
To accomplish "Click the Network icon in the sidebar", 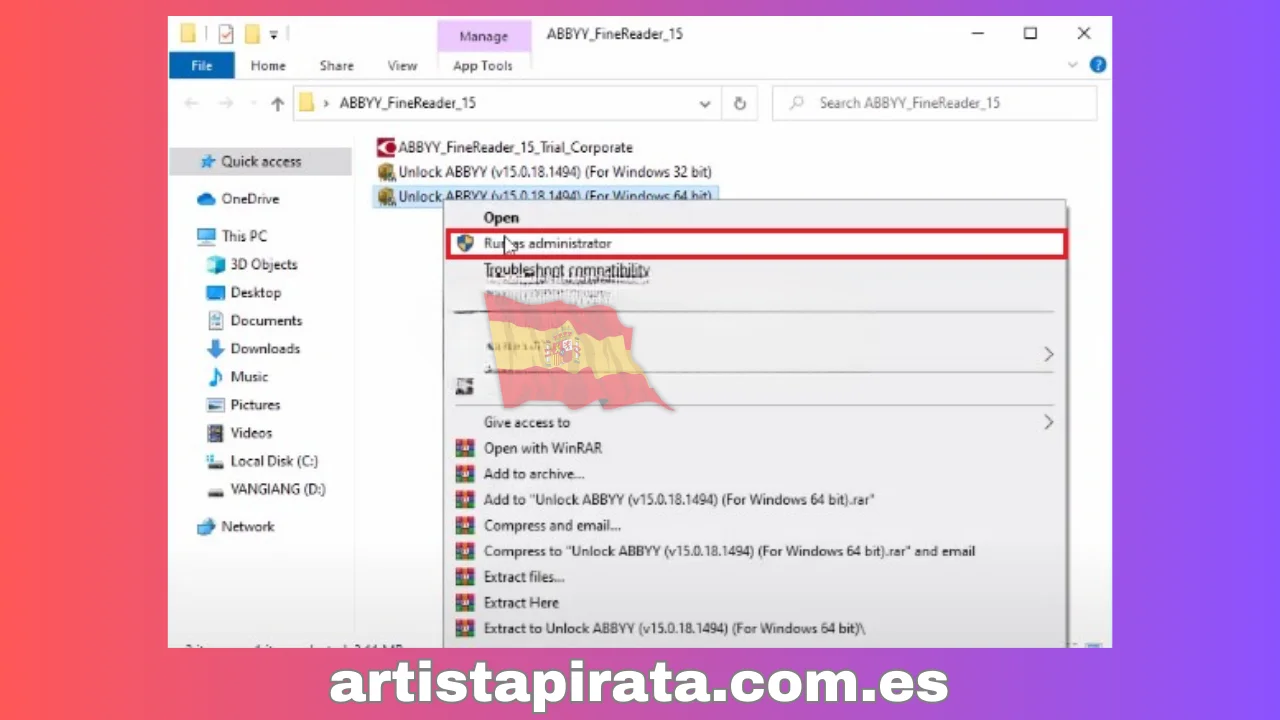I will 206,527.
